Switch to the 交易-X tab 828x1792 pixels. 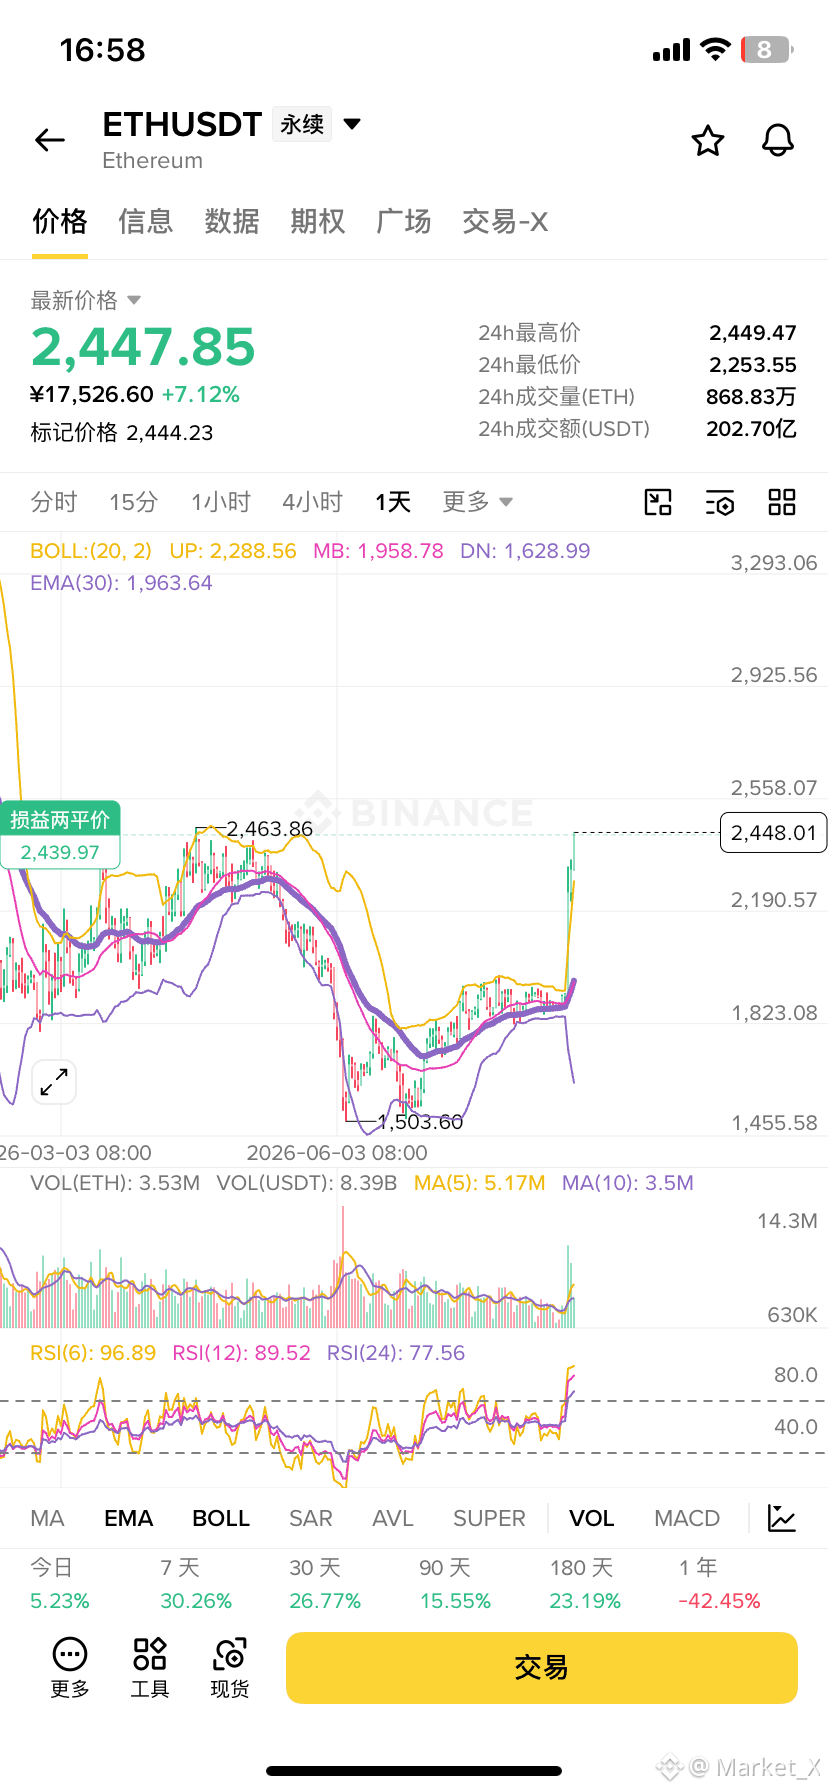pos(505,222)
